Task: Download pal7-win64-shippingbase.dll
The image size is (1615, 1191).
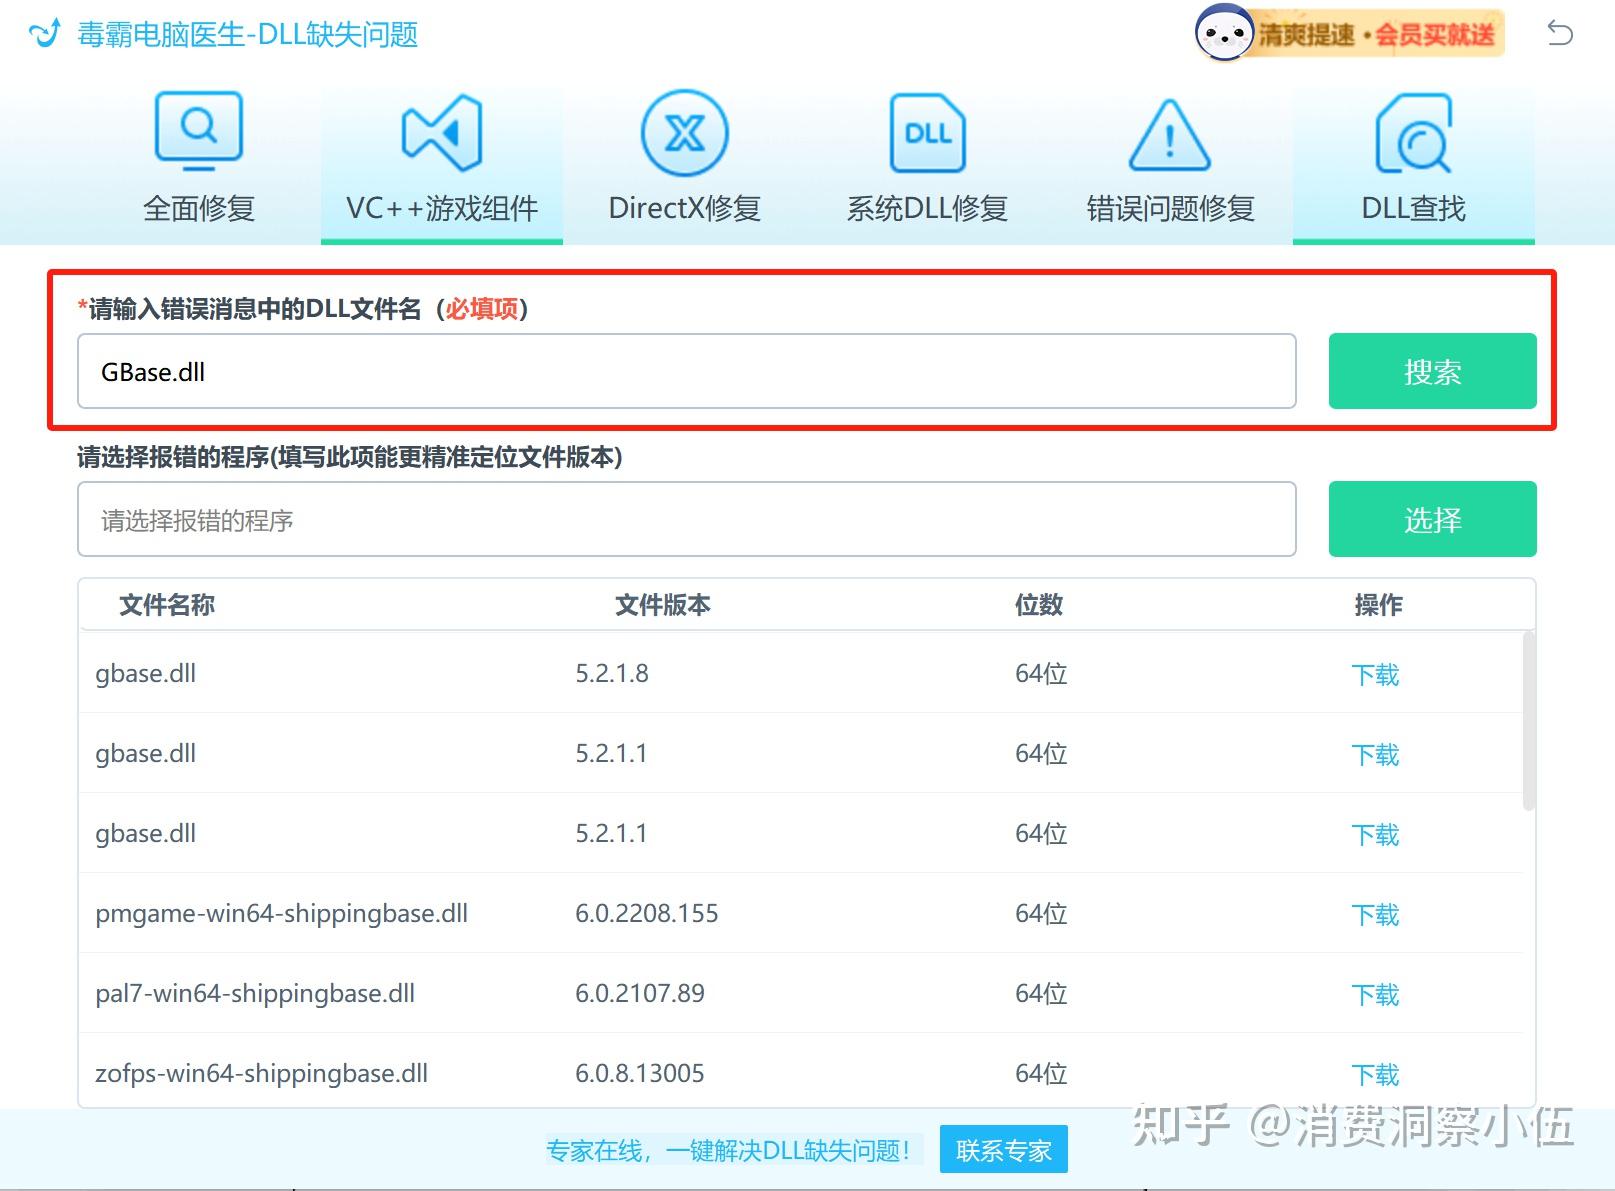Action: pos(1375,993)
